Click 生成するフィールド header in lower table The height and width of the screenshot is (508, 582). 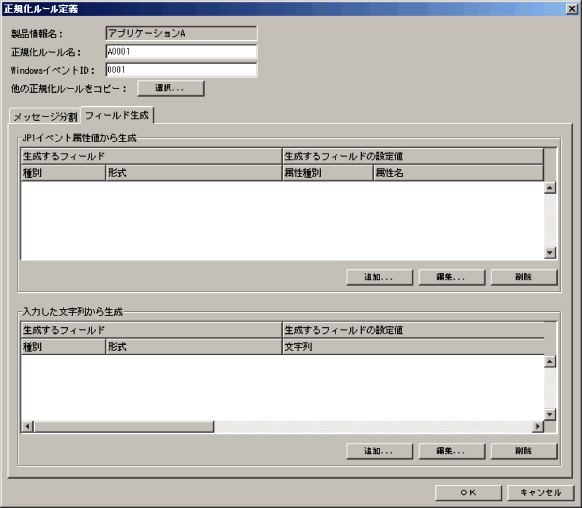(152, 330)
